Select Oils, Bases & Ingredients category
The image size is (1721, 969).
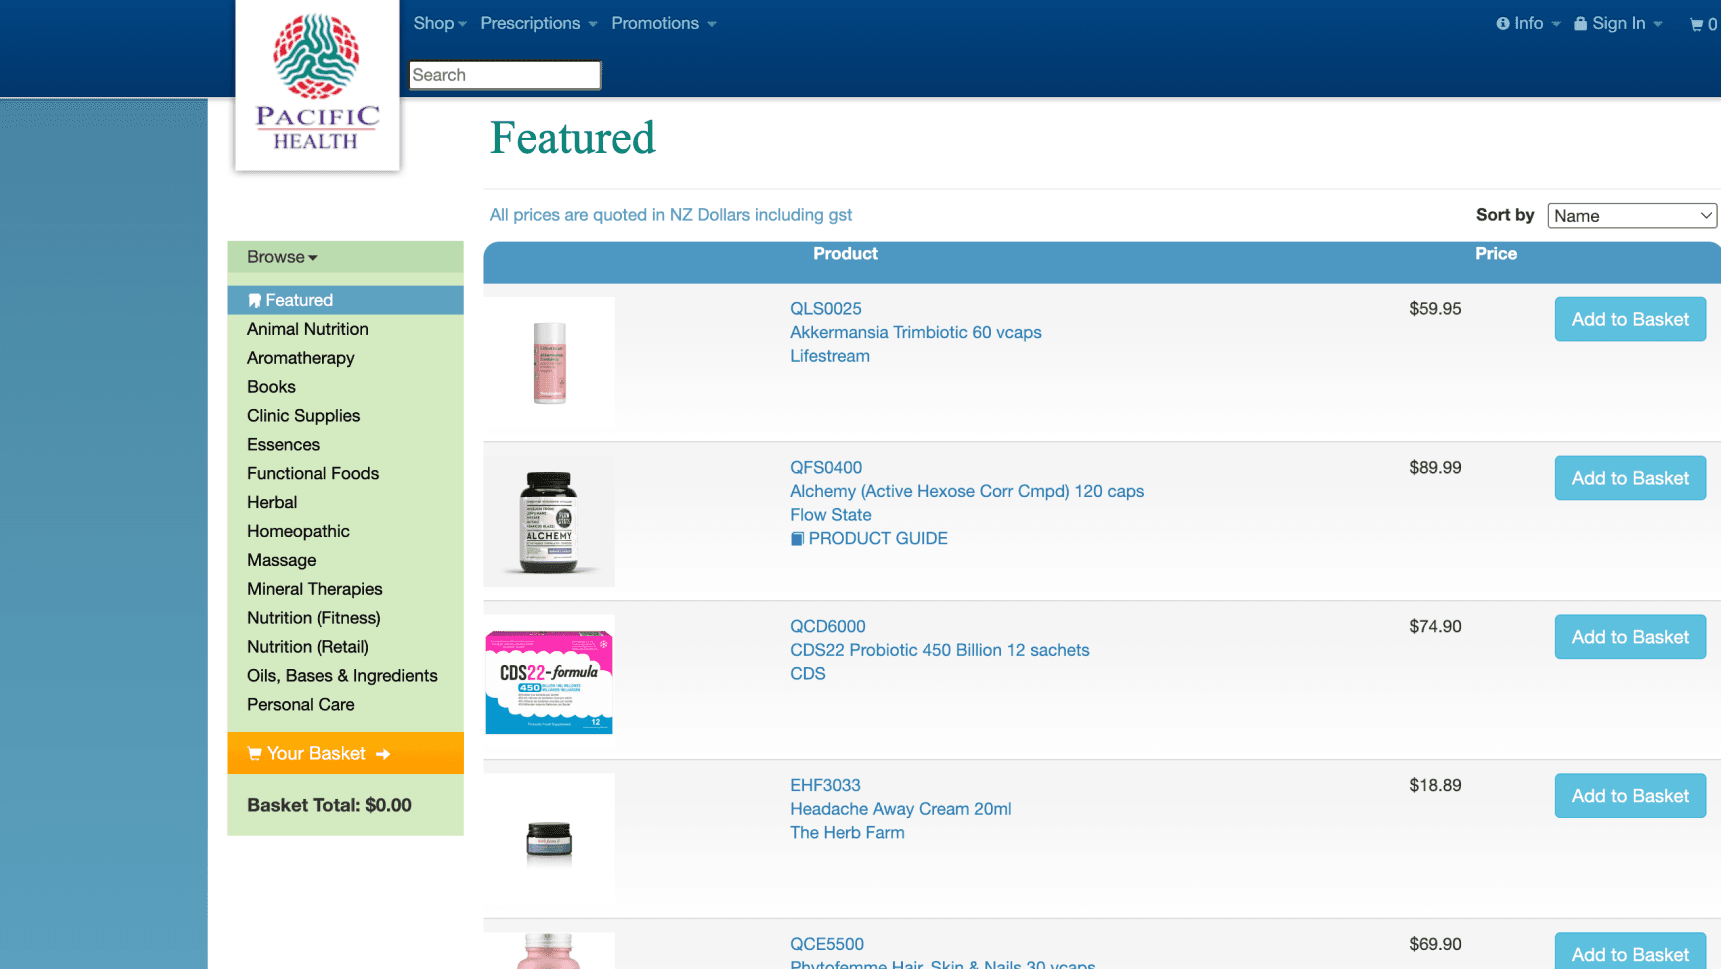(342, 677)
